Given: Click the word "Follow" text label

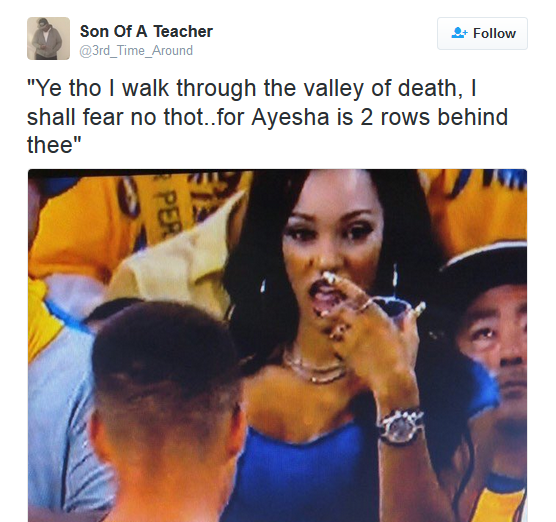Looking at the screenshot, I should tap(494, 33).
